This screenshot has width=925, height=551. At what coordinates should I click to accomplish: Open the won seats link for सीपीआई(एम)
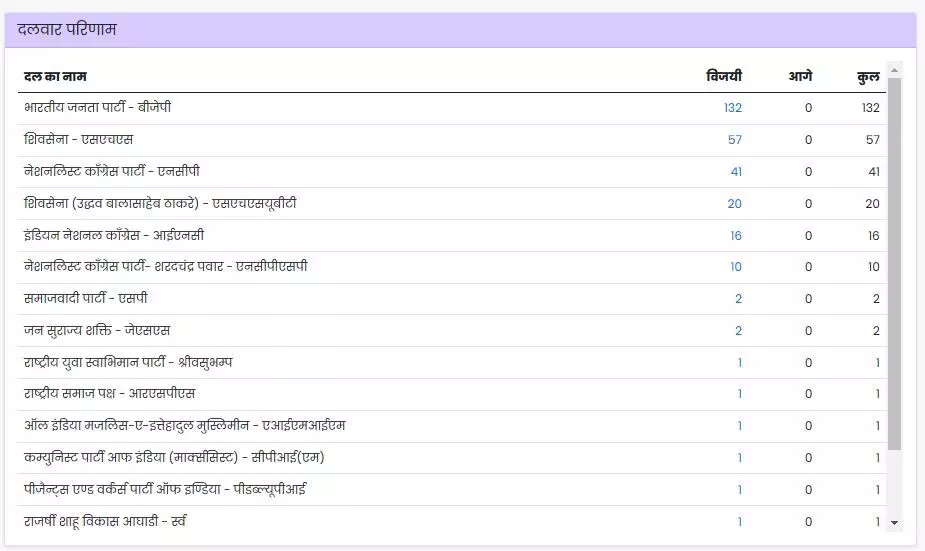pyautogui.click(x=740, y=458)
